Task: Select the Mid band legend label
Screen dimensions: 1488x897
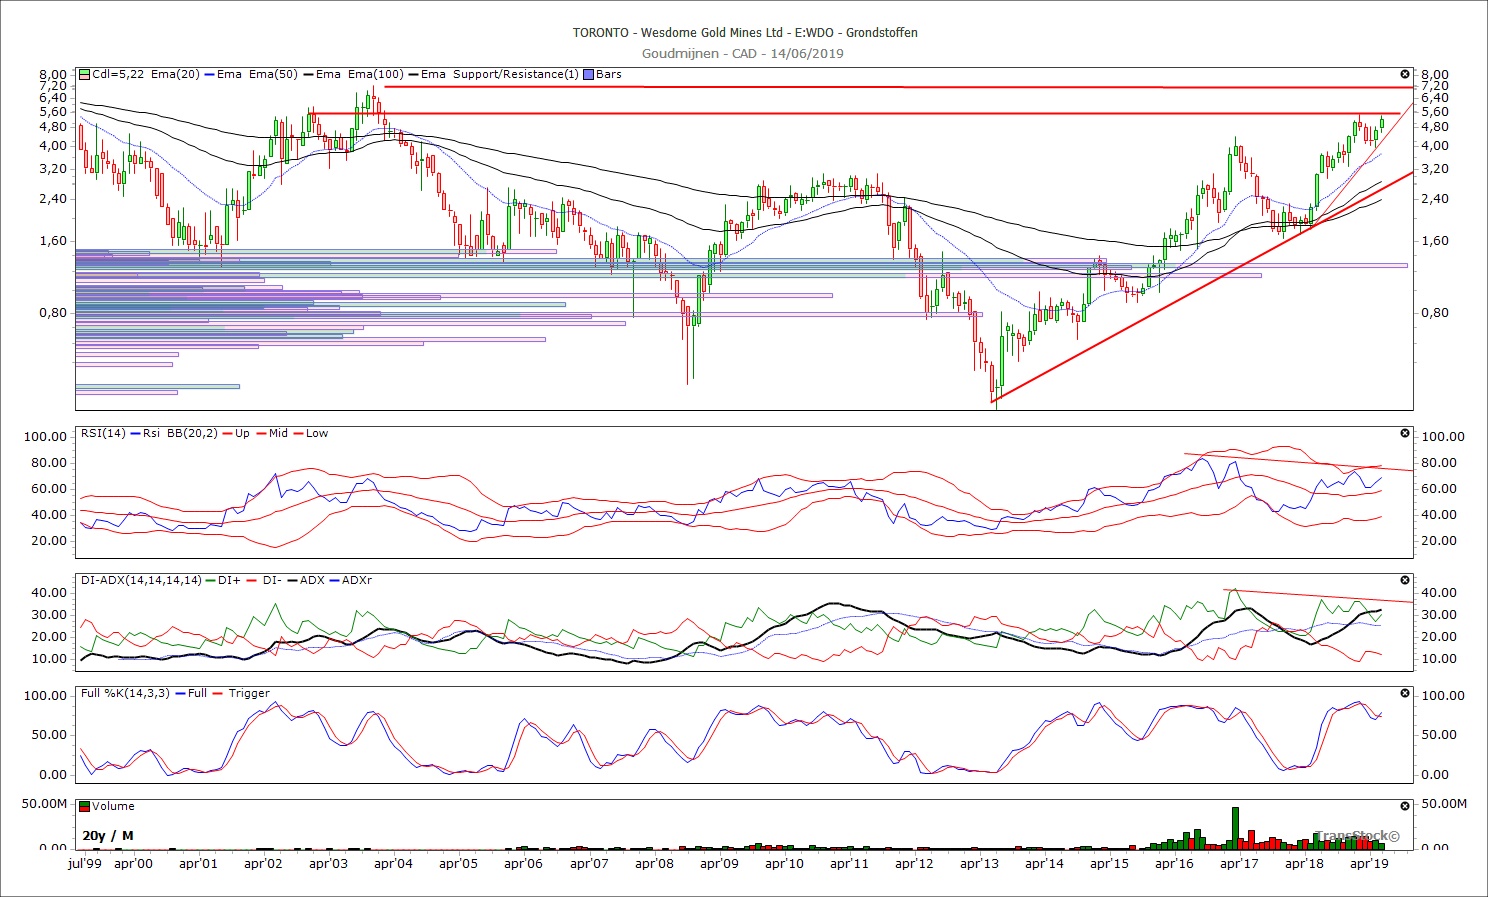Action: tap(278, 433)
